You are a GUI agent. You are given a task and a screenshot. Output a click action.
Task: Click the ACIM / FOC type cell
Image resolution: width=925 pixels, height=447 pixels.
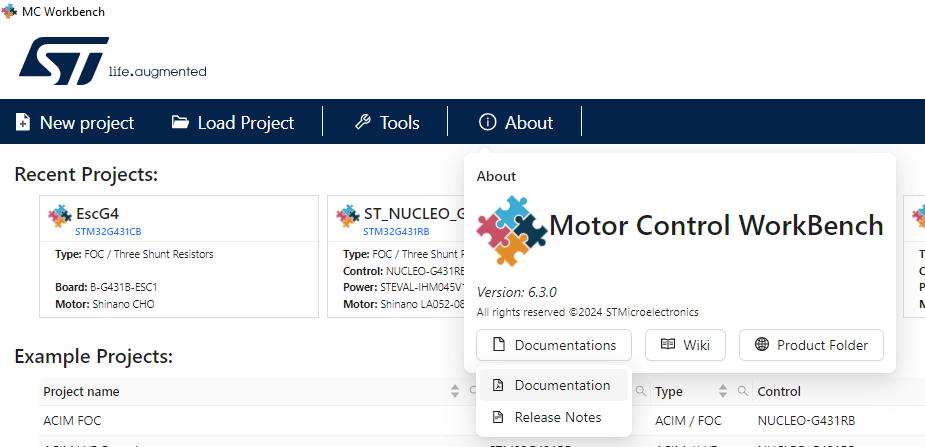pos(688,420)
